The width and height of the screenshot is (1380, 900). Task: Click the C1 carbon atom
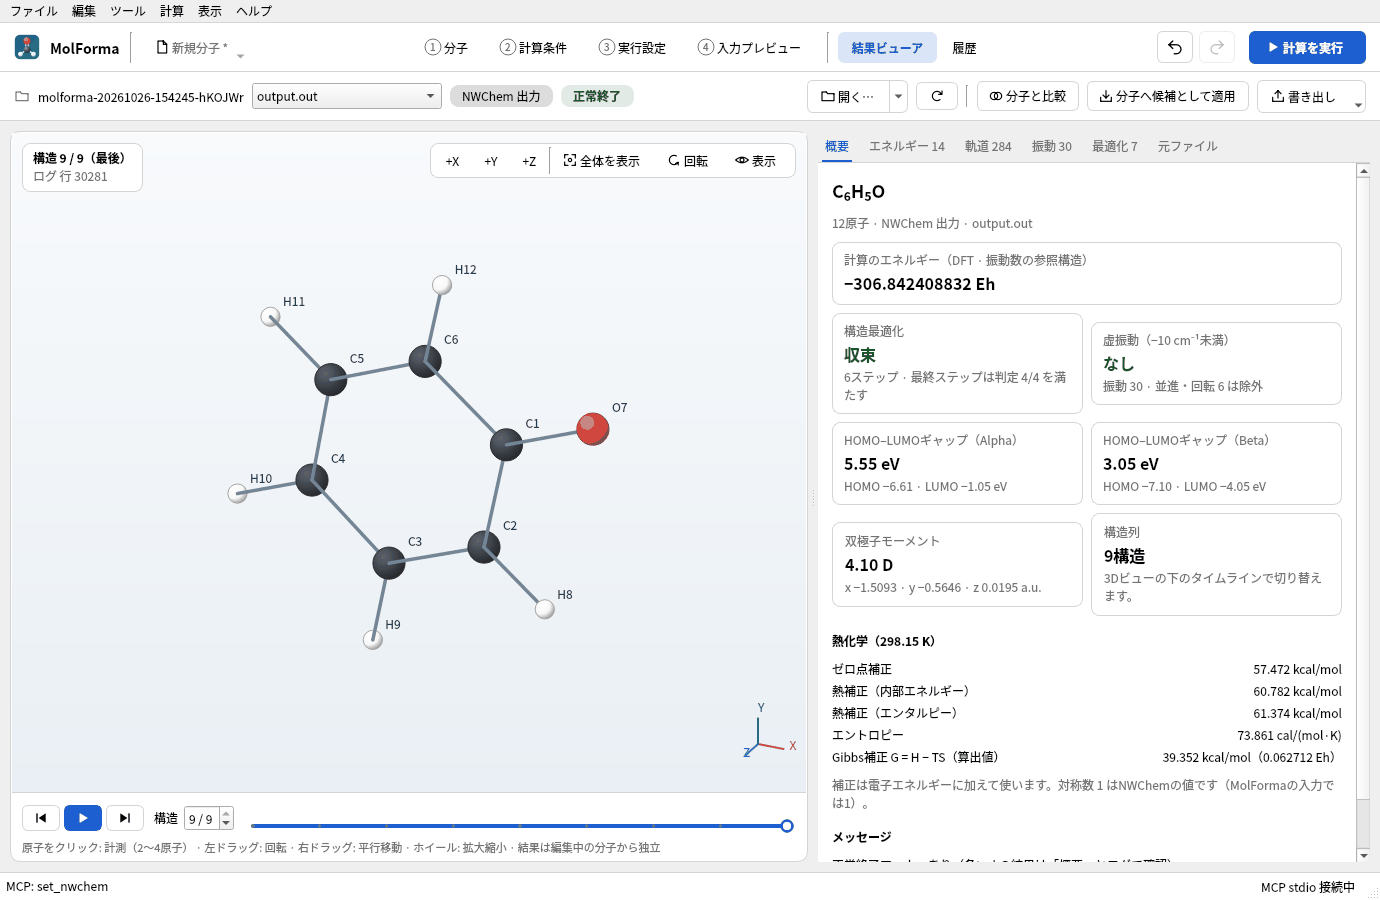pyautogui.click(x=506, y=444)
